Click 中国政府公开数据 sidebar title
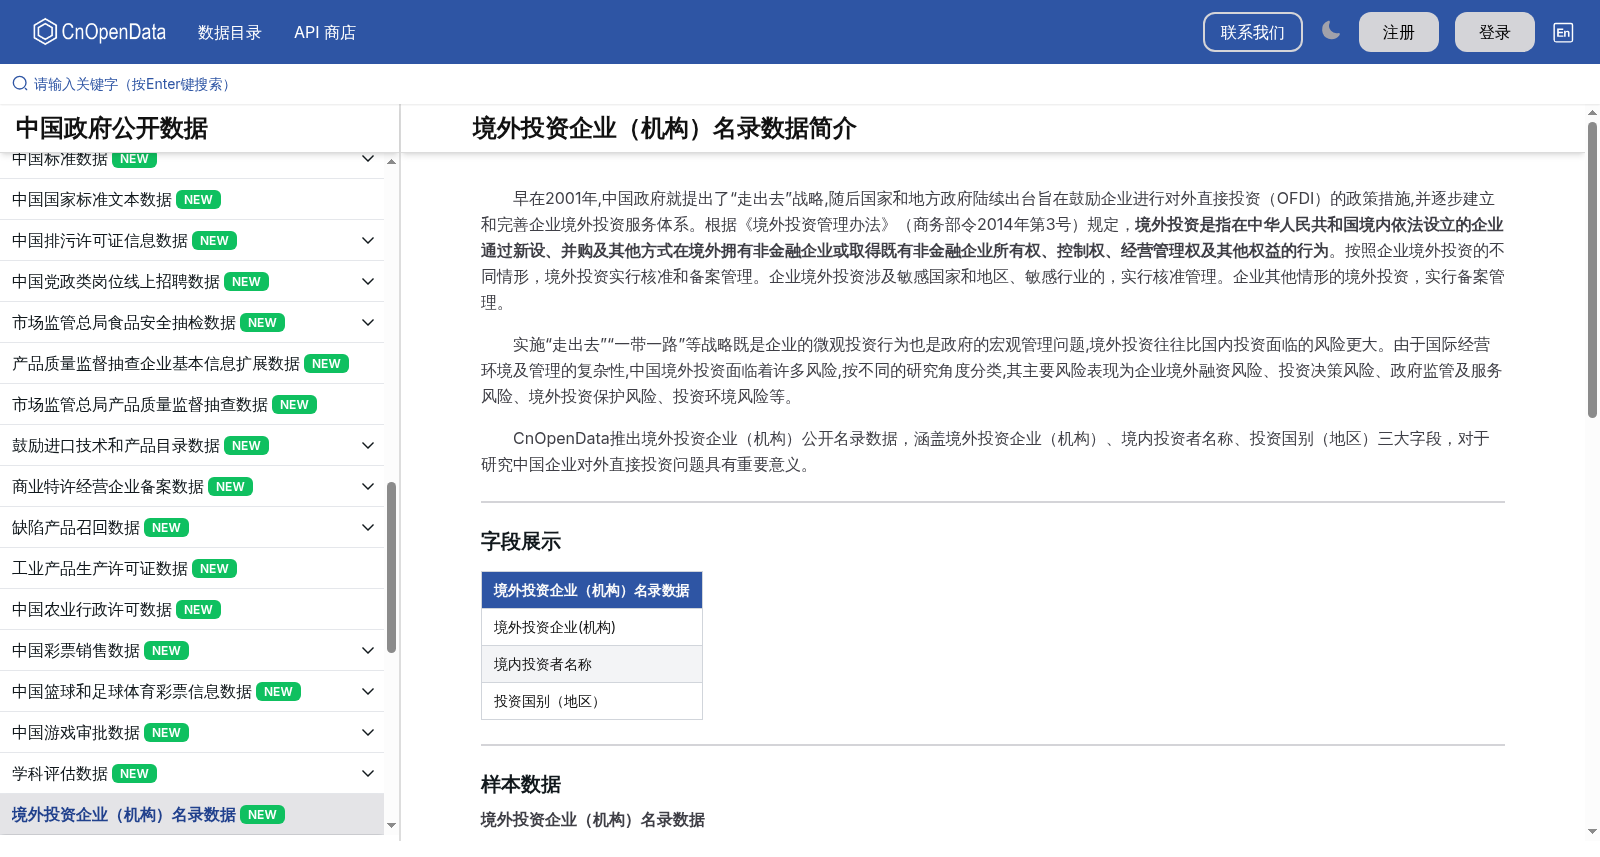 click(x=112, y=128)
